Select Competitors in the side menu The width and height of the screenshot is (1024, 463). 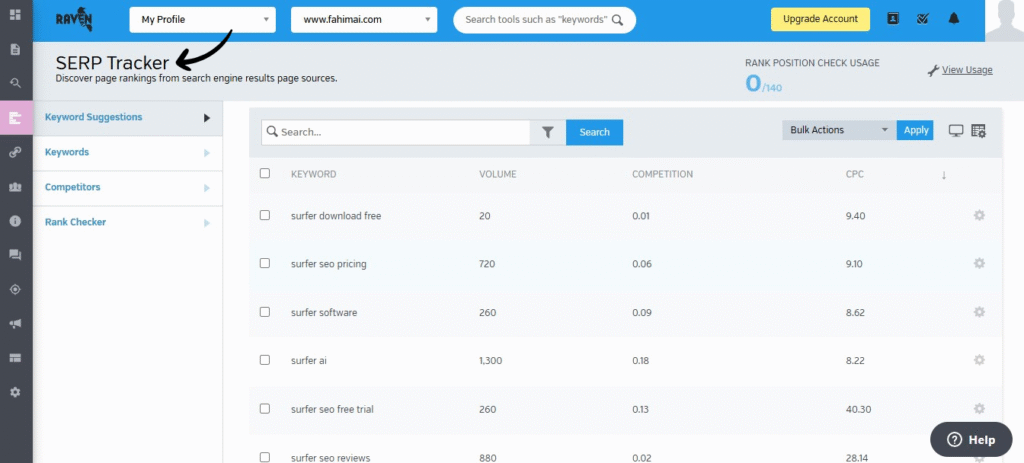73,187
